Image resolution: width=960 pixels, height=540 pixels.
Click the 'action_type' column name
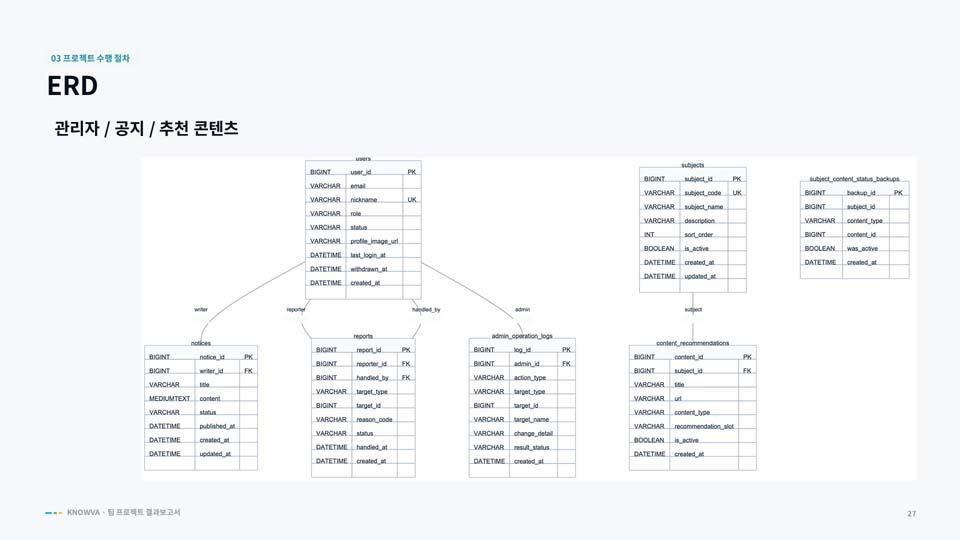530,378
